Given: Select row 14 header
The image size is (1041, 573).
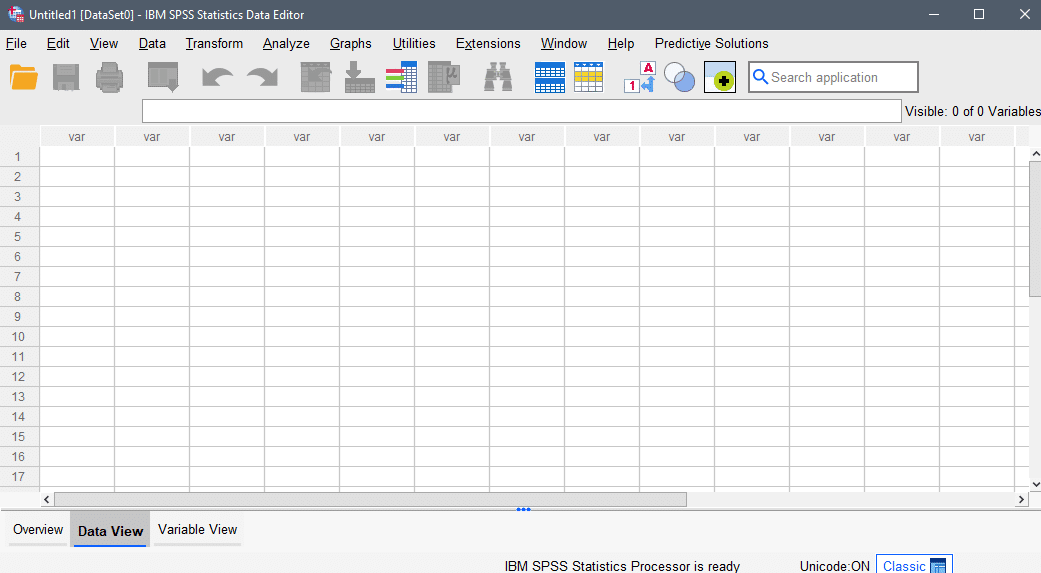Looking at the screenshot, I should tap(18, 417).
